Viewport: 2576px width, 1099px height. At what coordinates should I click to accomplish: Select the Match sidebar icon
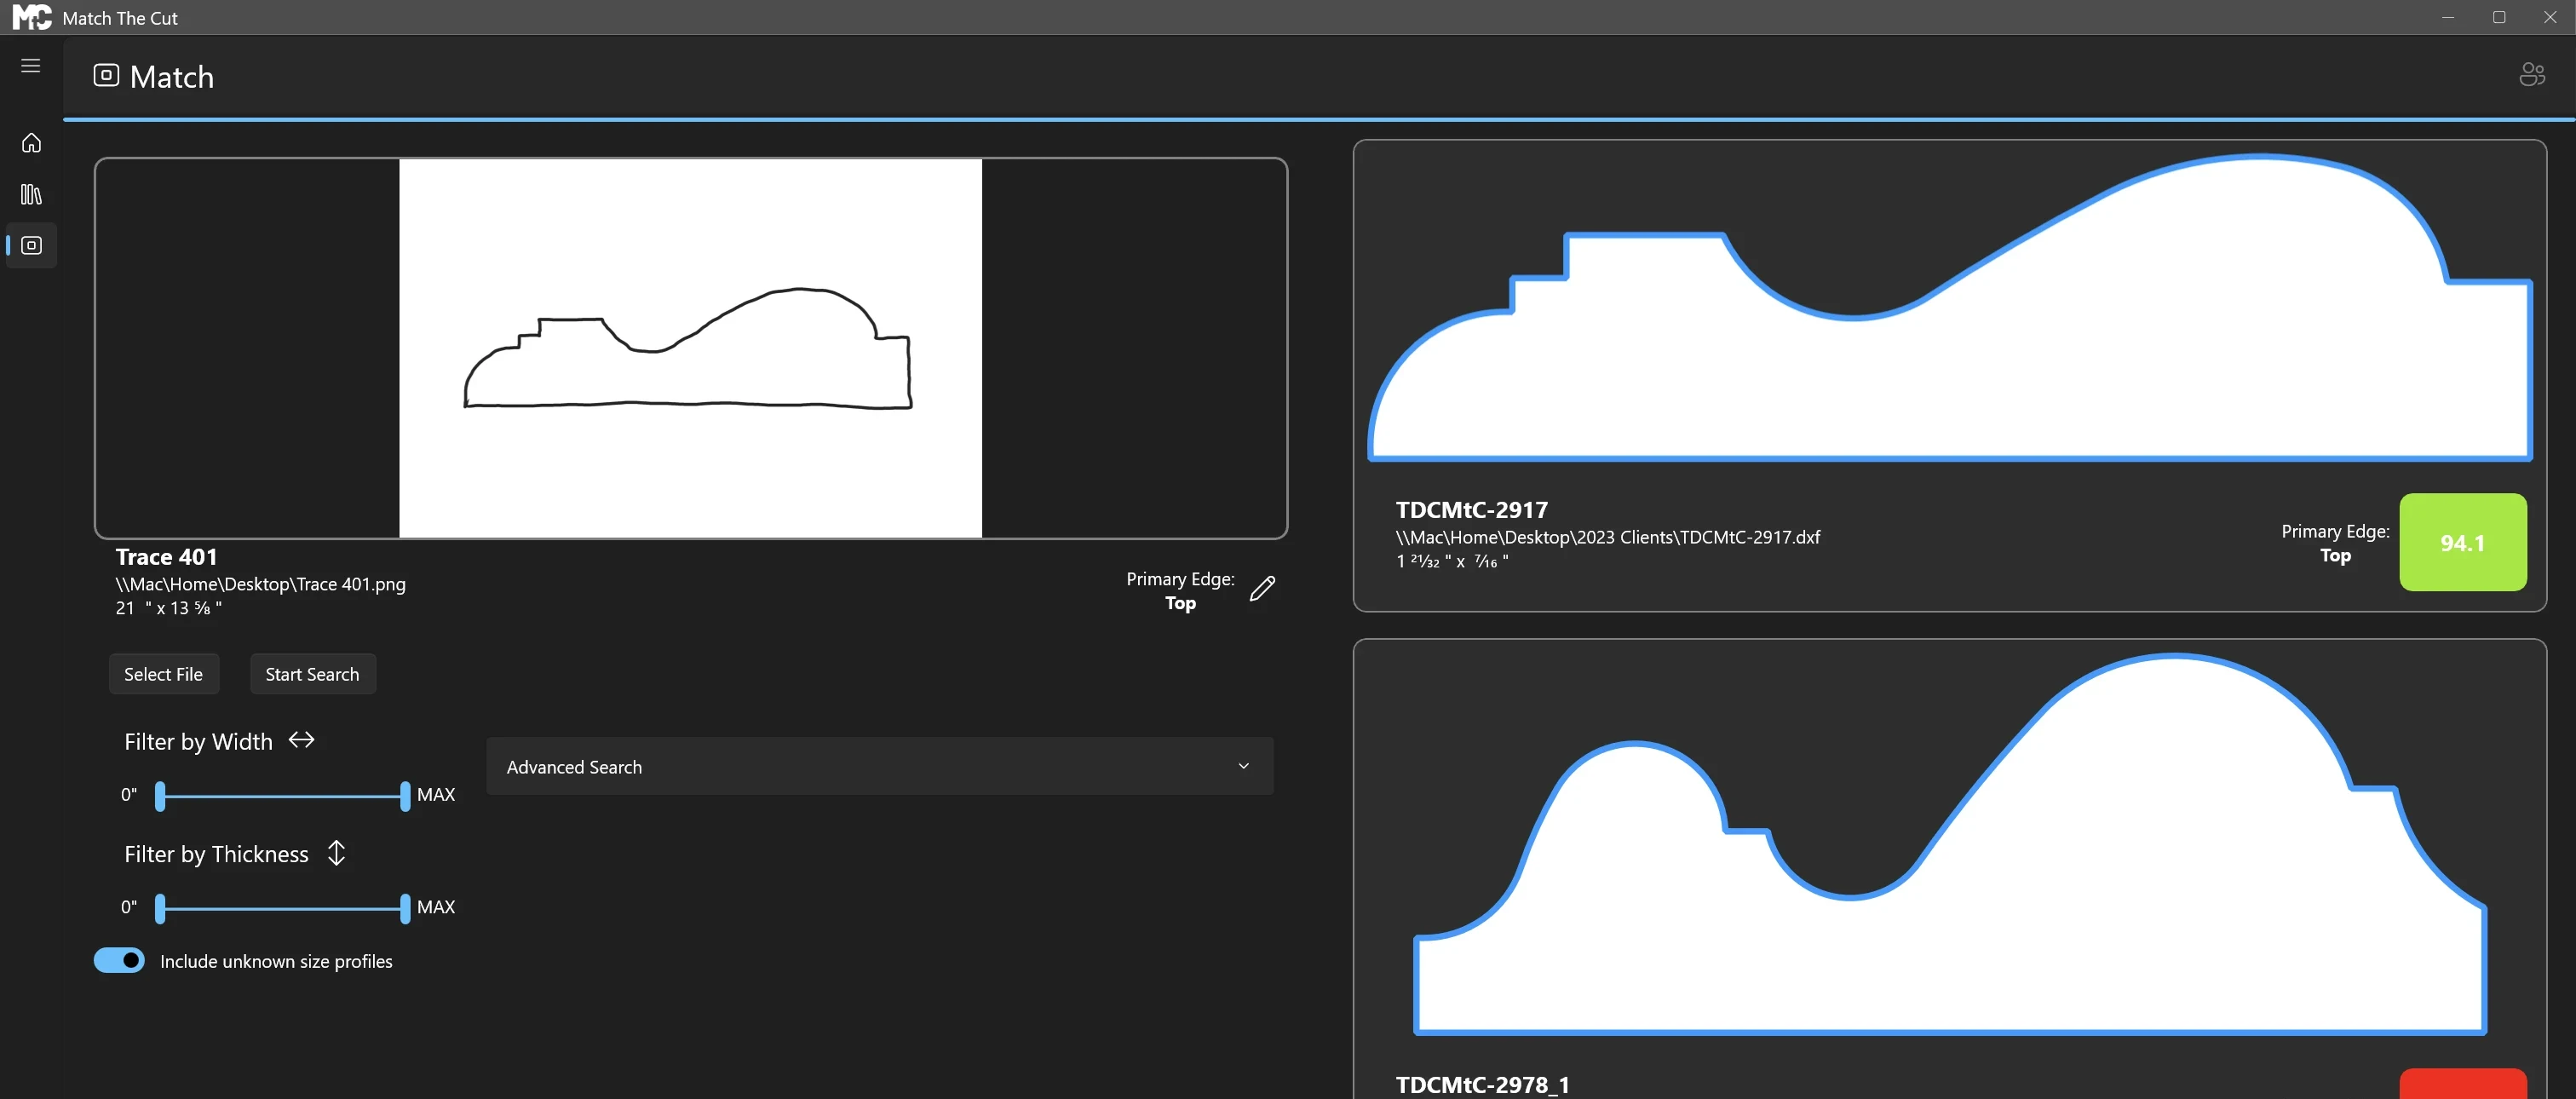click(x=31, y=245)
